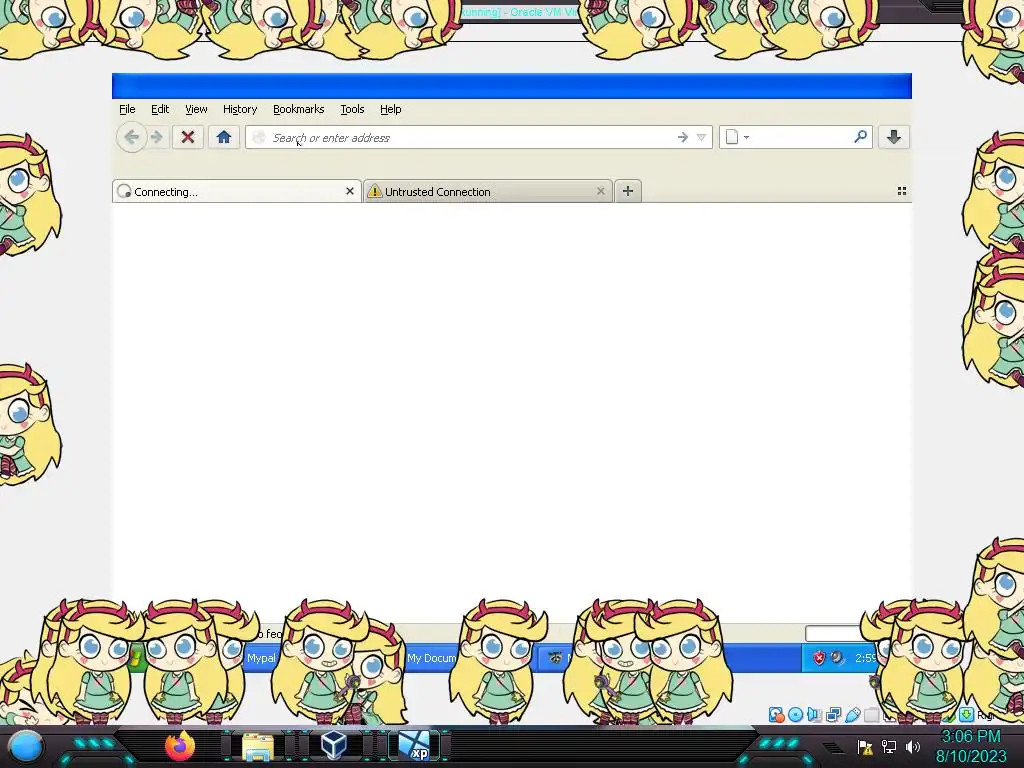Click the warning icon on Untrusted Connection tab
Image resolution: width=1024 pixels, height=768 pixels.
(374, 191)
